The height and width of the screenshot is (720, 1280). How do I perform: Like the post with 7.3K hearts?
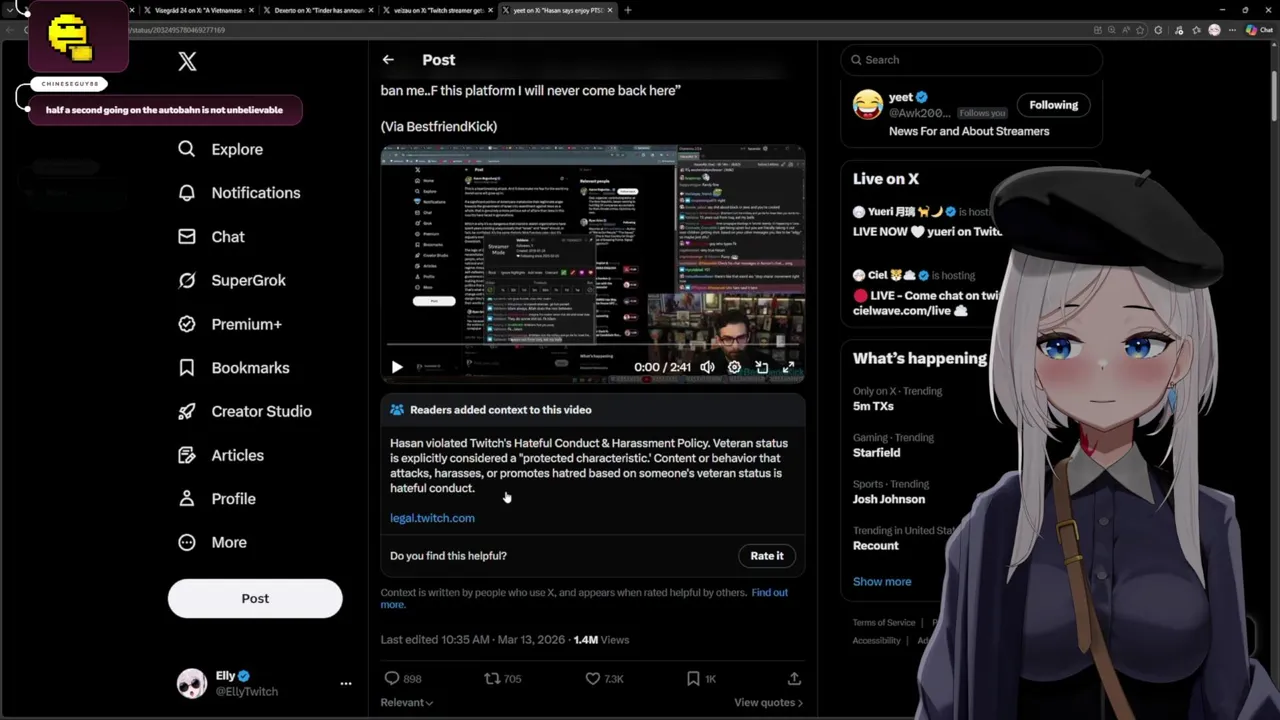point(604,678)
